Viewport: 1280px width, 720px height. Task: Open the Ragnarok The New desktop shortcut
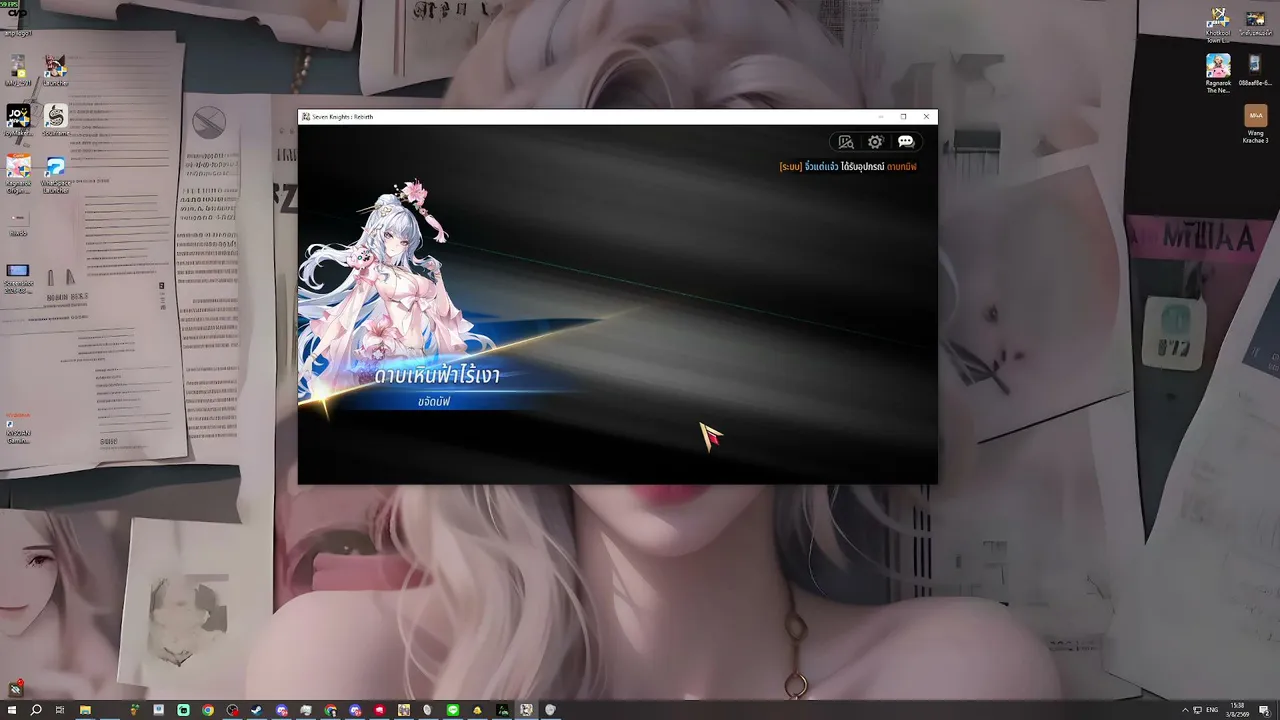pos(1218,72)
